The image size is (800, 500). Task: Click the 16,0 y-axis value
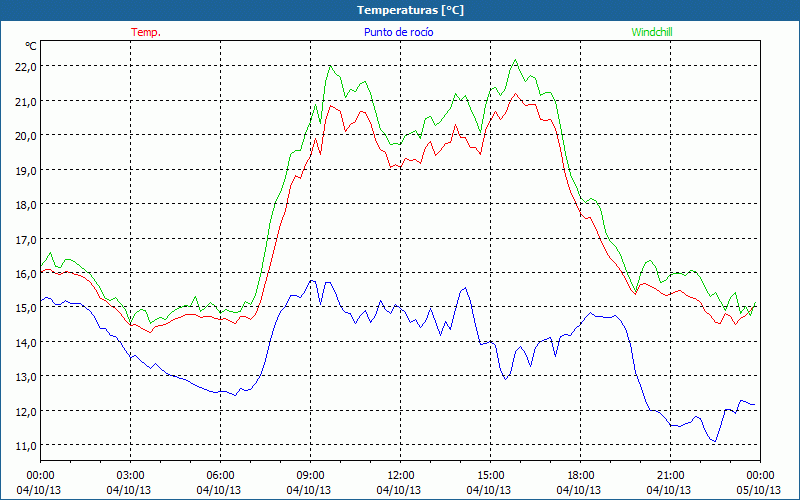(x=26, y=274)
